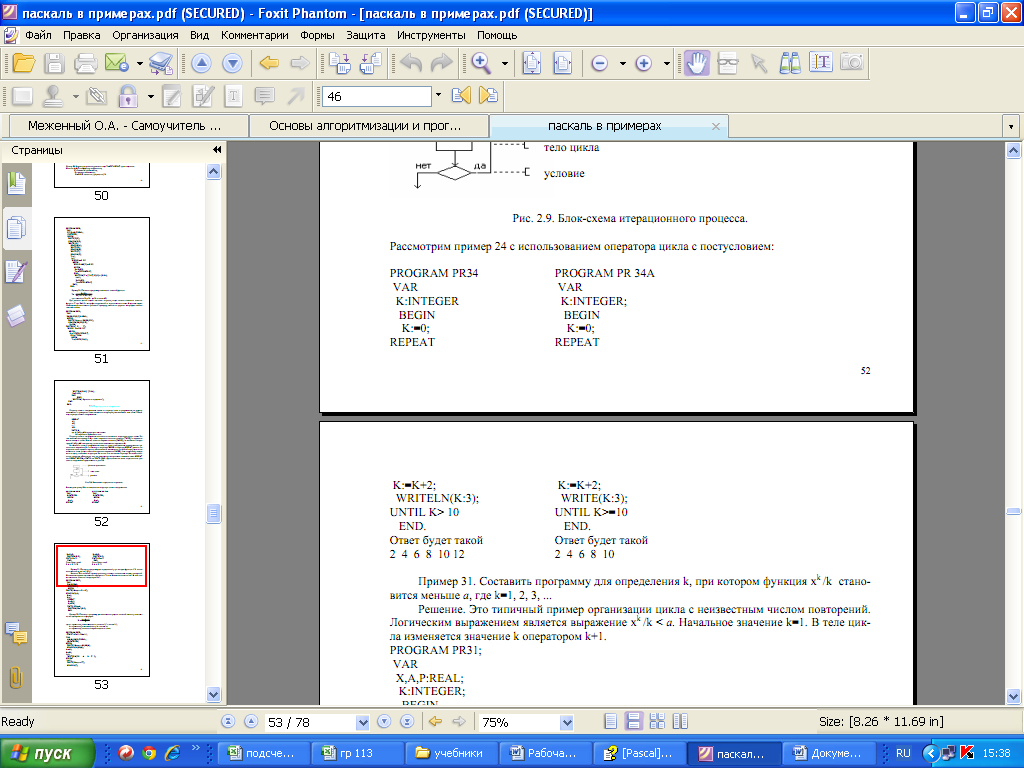Click into the field showing 46
The image size is (1024, 768).
[x=376, y=96]
